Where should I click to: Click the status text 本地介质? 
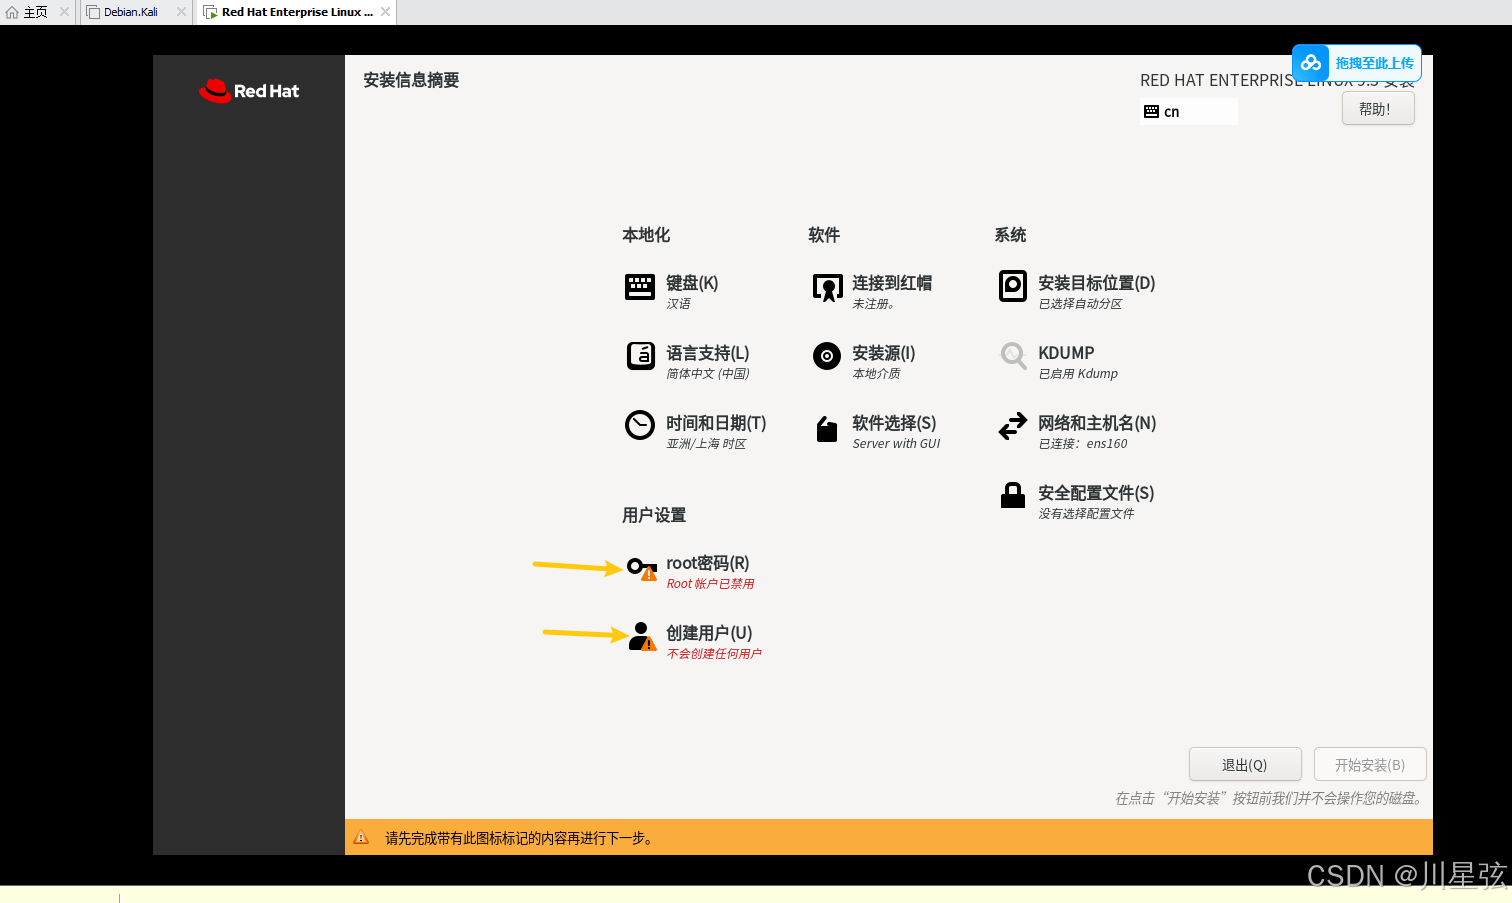(876, 374)
